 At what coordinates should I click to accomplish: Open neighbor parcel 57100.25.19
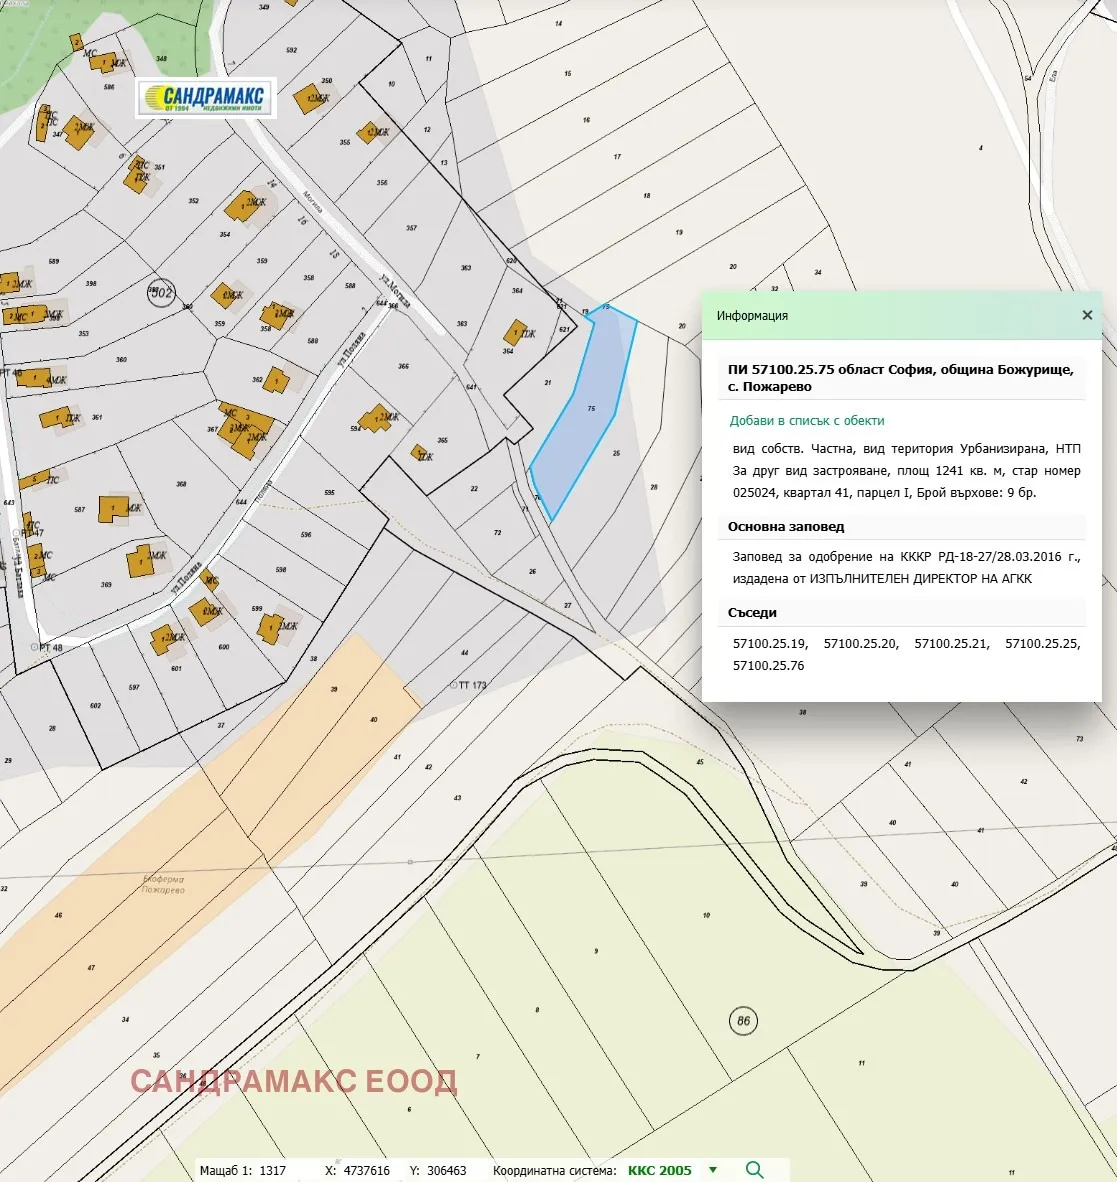[x=770, y=644]
